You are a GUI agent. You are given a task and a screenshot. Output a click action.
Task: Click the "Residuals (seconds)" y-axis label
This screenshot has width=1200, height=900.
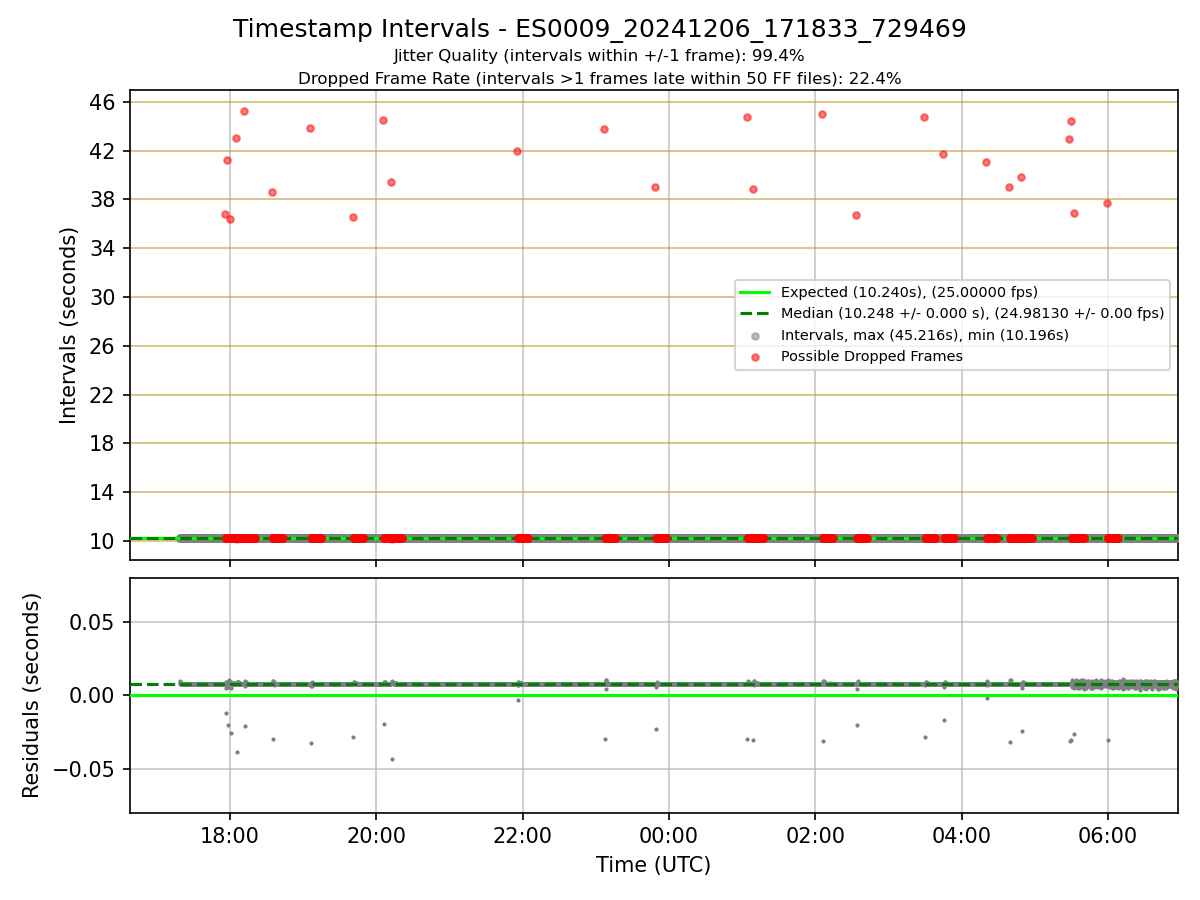coord(32,695)
